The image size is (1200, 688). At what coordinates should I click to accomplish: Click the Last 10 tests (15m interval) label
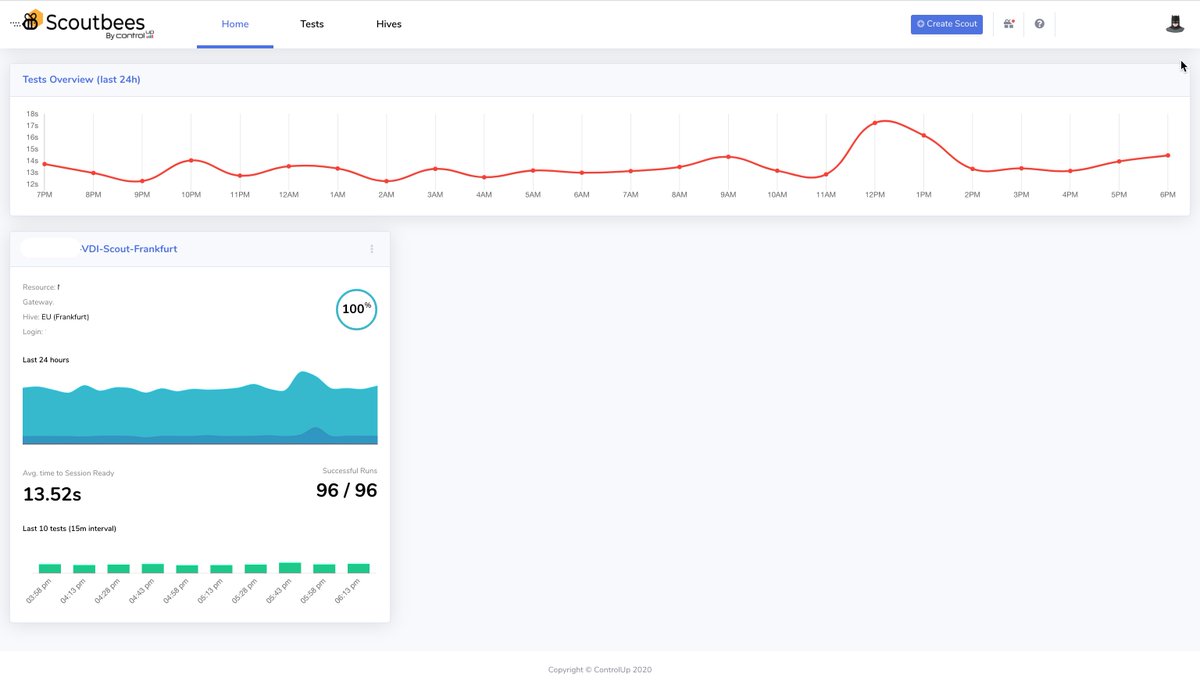pyautogui.click(x=70, y=528)
